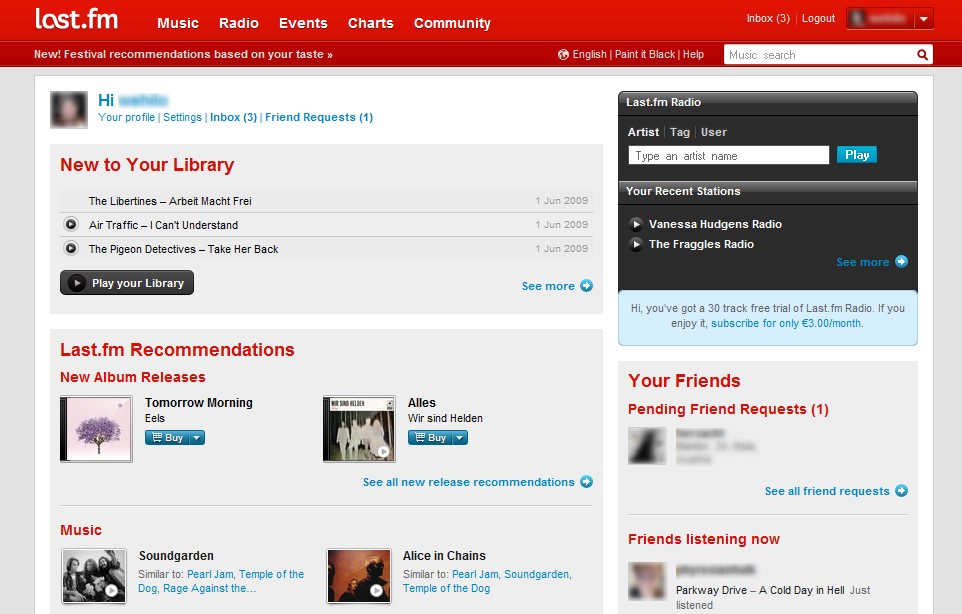The height and width of the screenshot is (614, 962).
Task: Open the Buy dropdown for Alles
Action: (457, 437)
